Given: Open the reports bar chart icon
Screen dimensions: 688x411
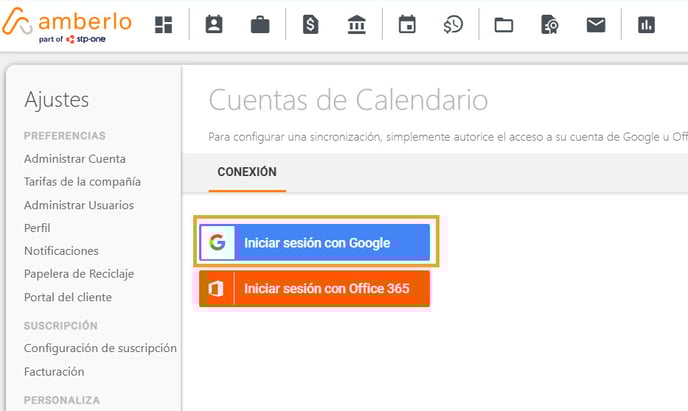Looking at the screenshot, I should [646, 25].
